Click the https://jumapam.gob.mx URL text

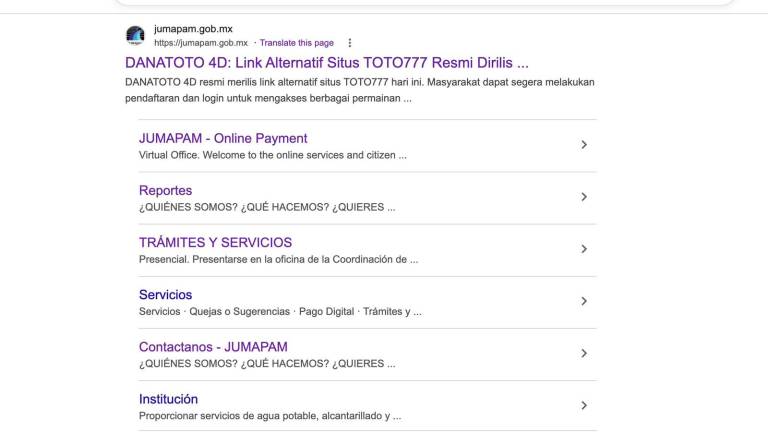click(x=201, y=43)
